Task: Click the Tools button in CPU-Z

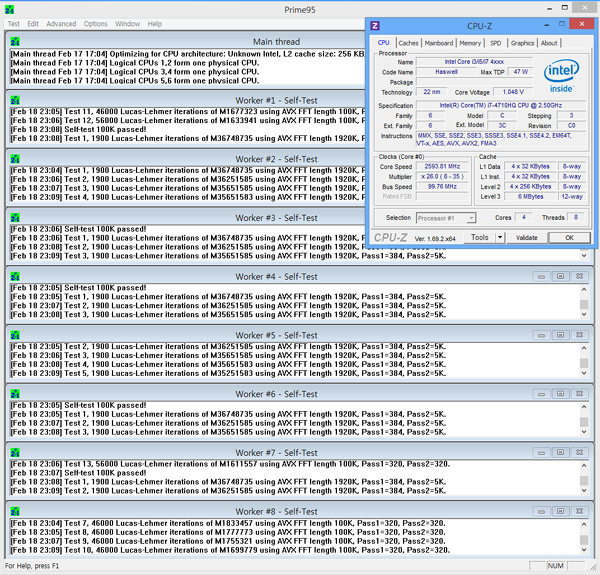Action: 479,238
